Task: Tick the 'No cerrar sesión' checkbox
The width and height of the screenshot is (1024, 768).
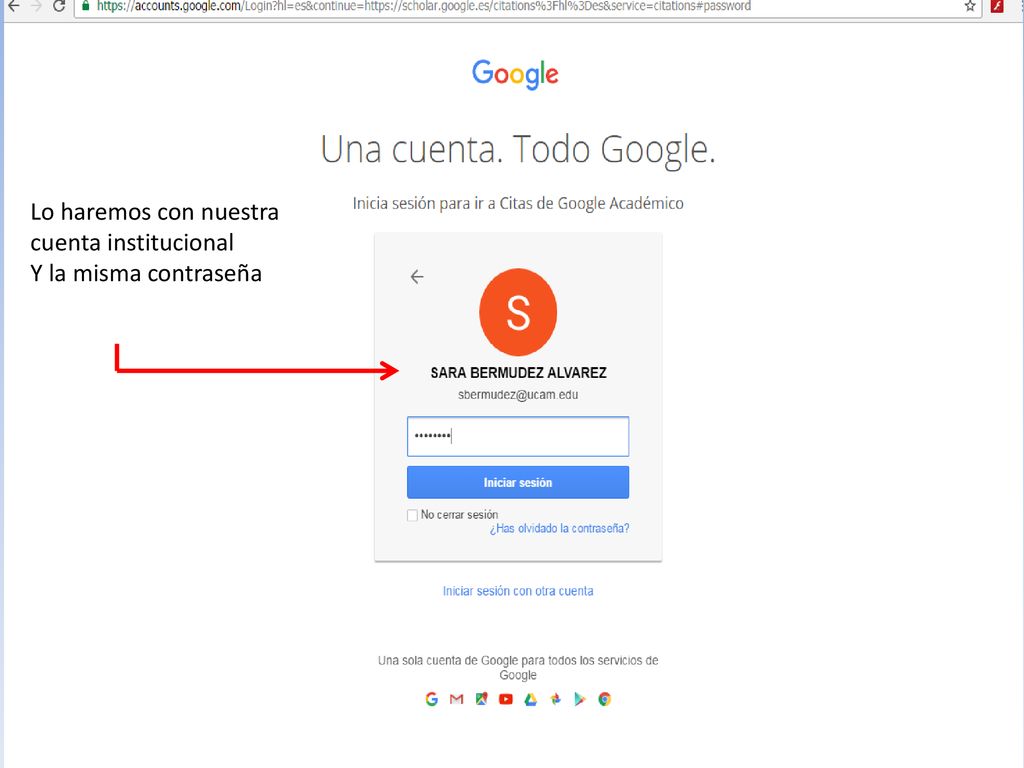Action: pyautogui.click(x=412, y=515)
